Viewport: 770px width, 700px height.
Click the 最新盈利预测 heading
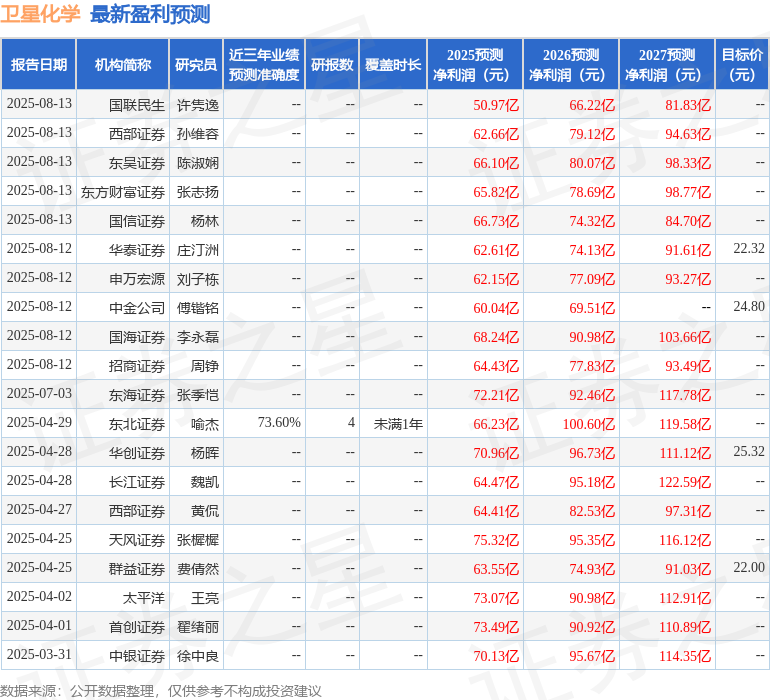(x=150, y=14)
